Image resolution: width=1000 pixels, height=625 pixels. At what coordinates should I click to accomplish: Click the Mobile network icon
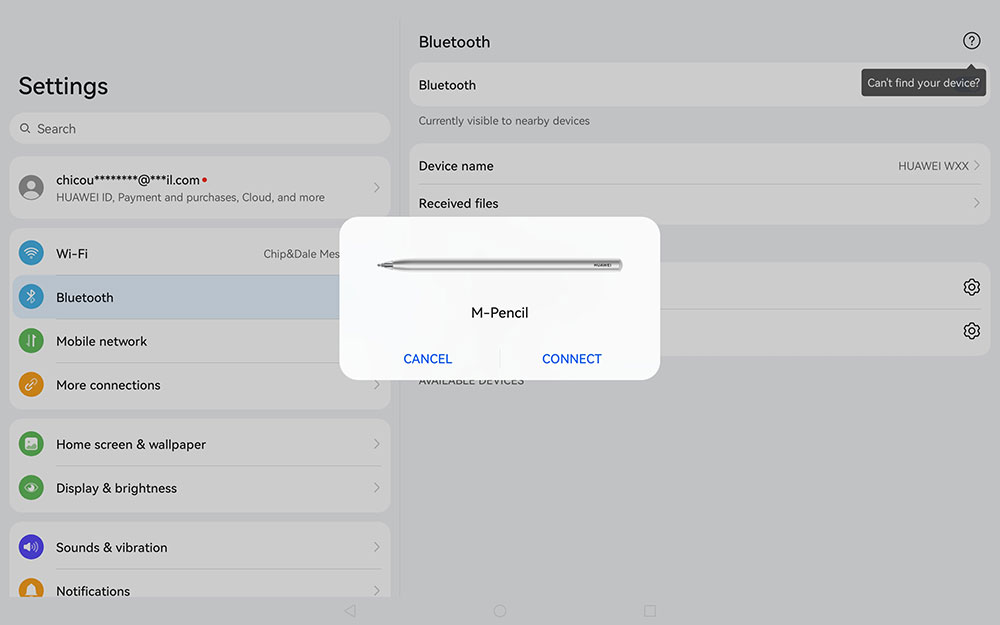31,341
